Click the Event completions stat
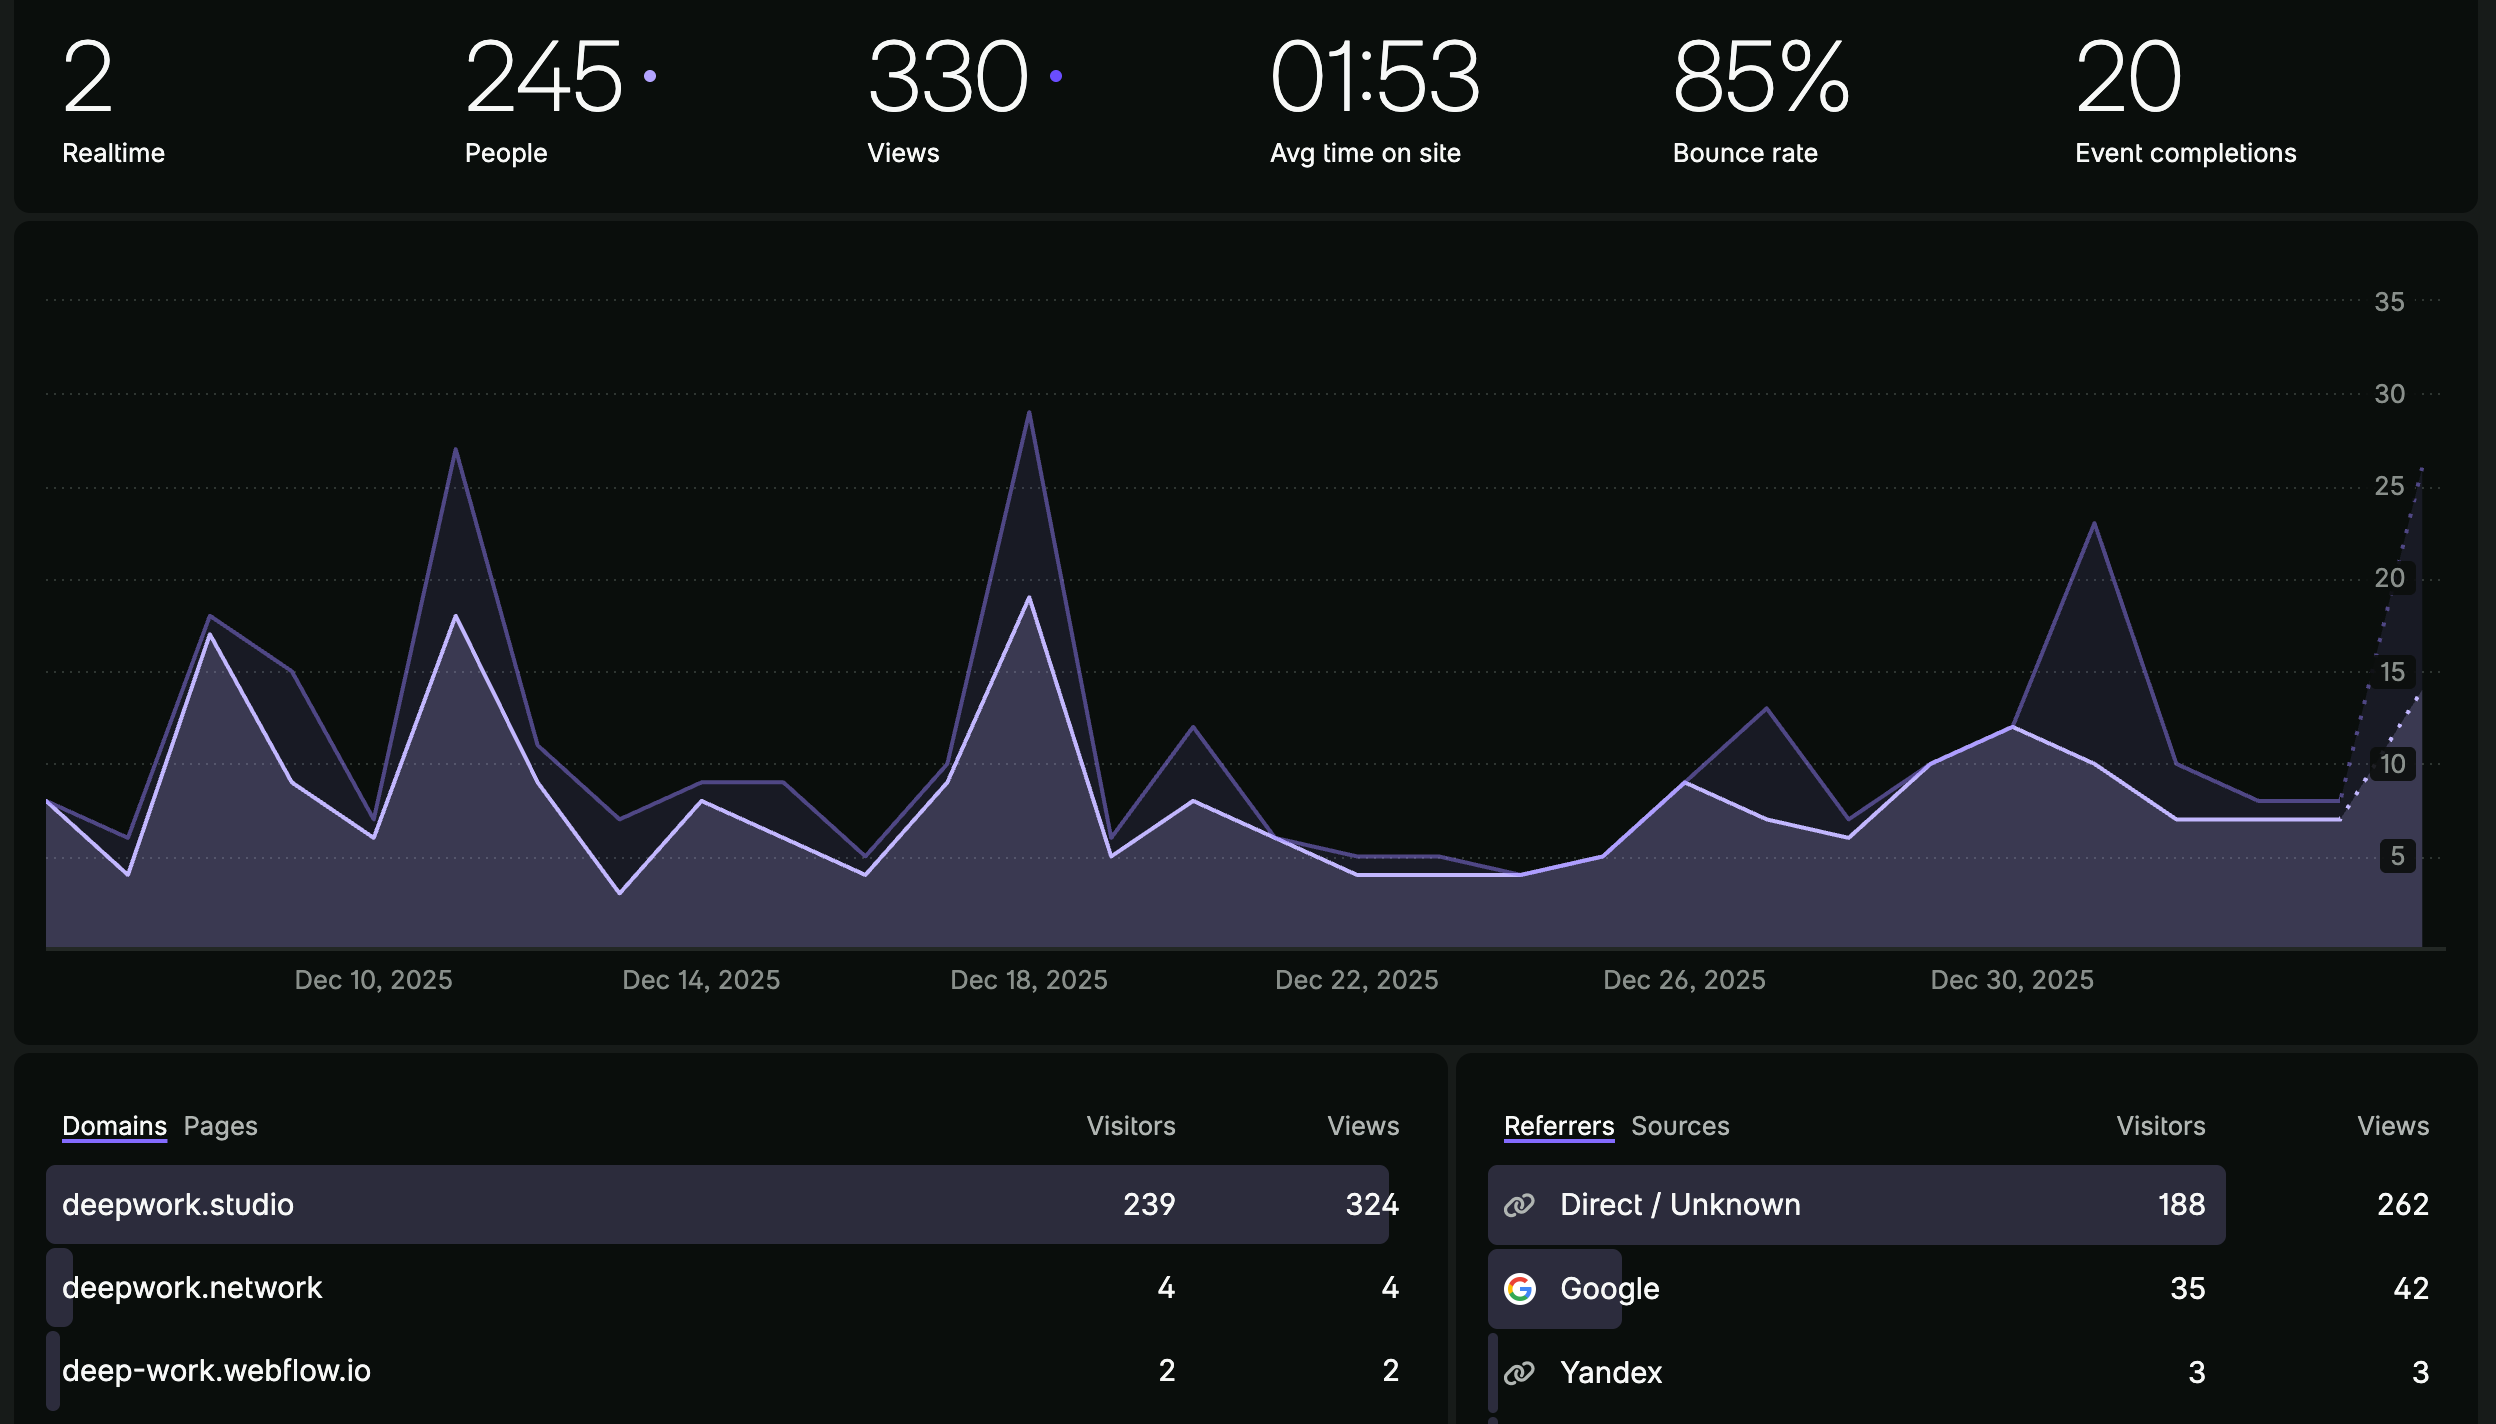Image resolution: width=2496 pixels, height=1424 pixels. coord(2185,100)
